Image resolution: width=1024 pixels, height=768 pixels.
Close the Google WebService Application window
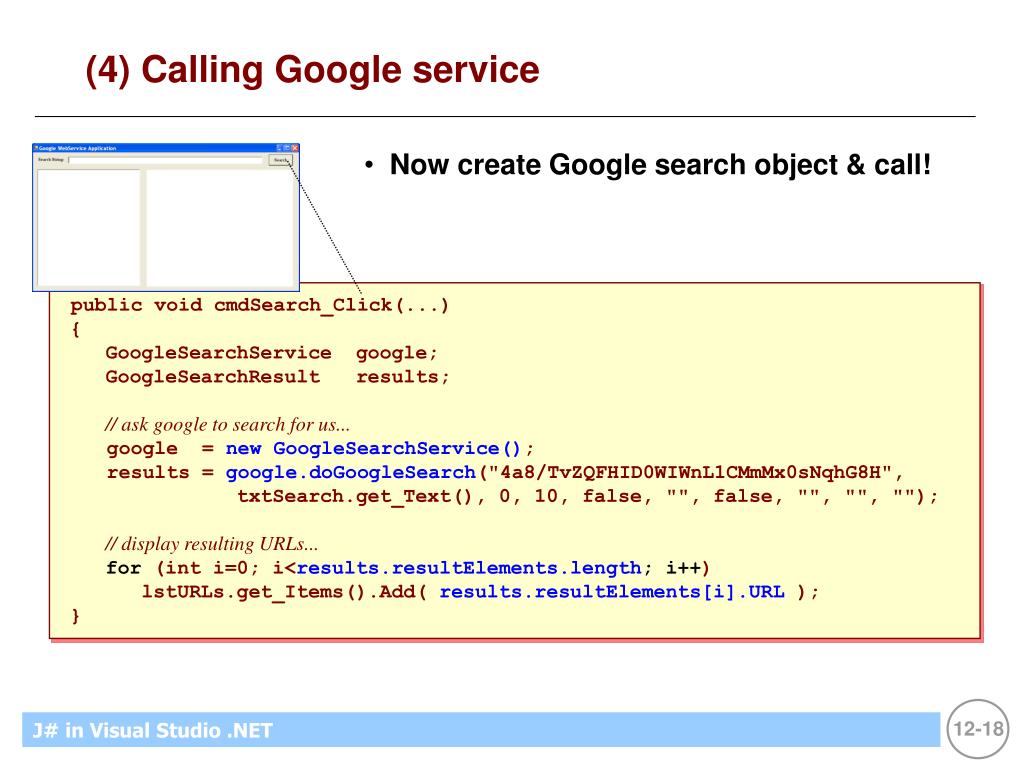[295, 148]
